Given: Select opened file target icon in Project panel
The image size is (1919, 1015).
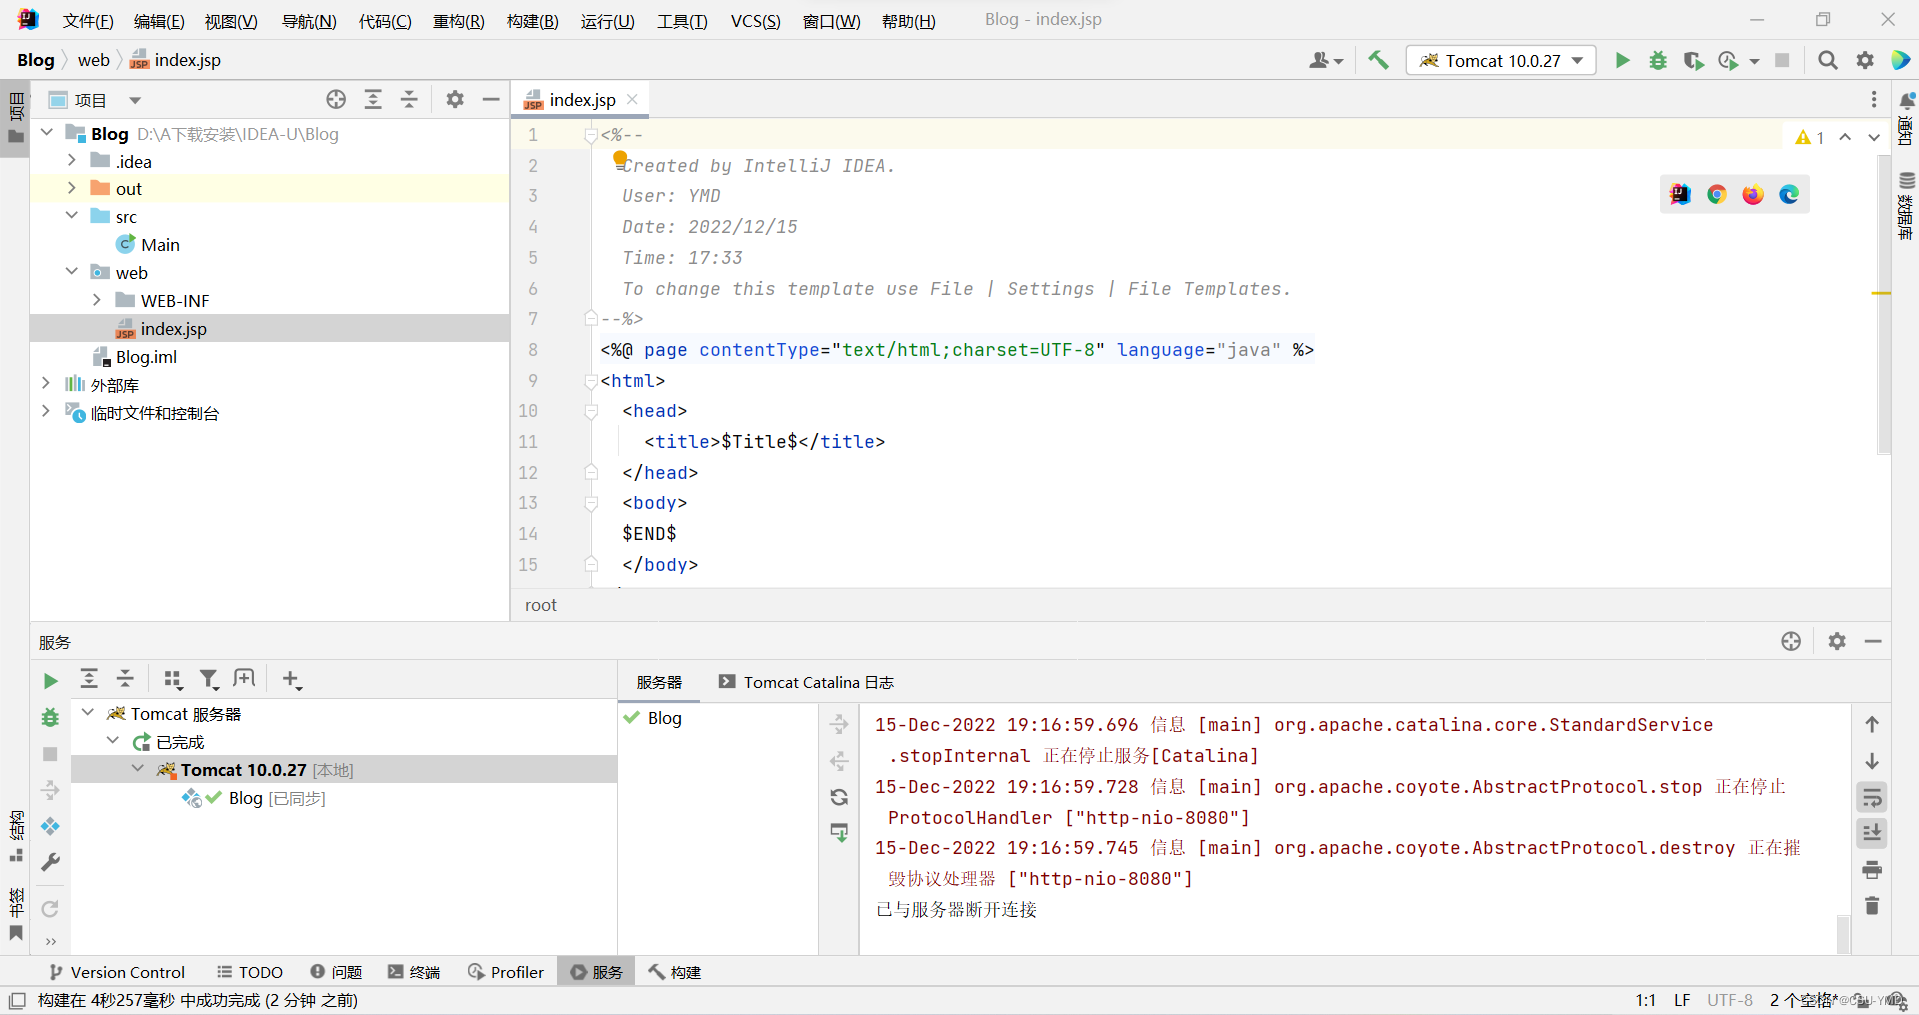Looking at the screenshot, I should 336,99.
